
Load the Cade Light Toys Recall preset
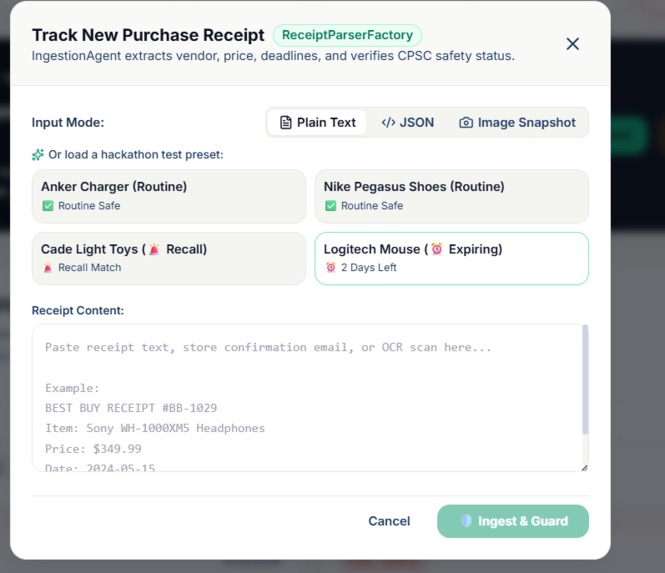169,258
